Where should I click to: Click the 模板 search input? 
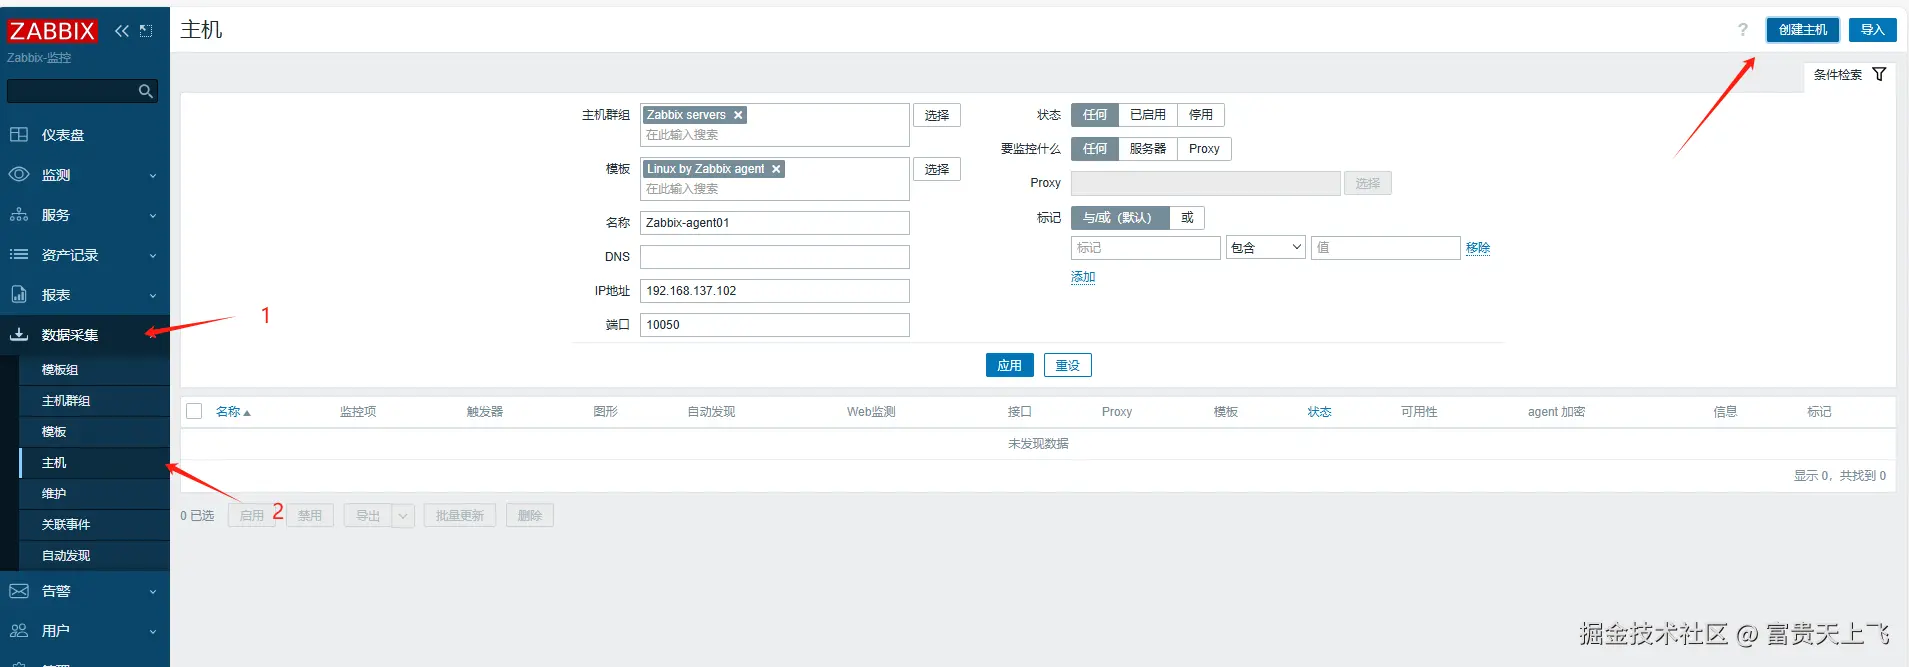coord(775,189)
